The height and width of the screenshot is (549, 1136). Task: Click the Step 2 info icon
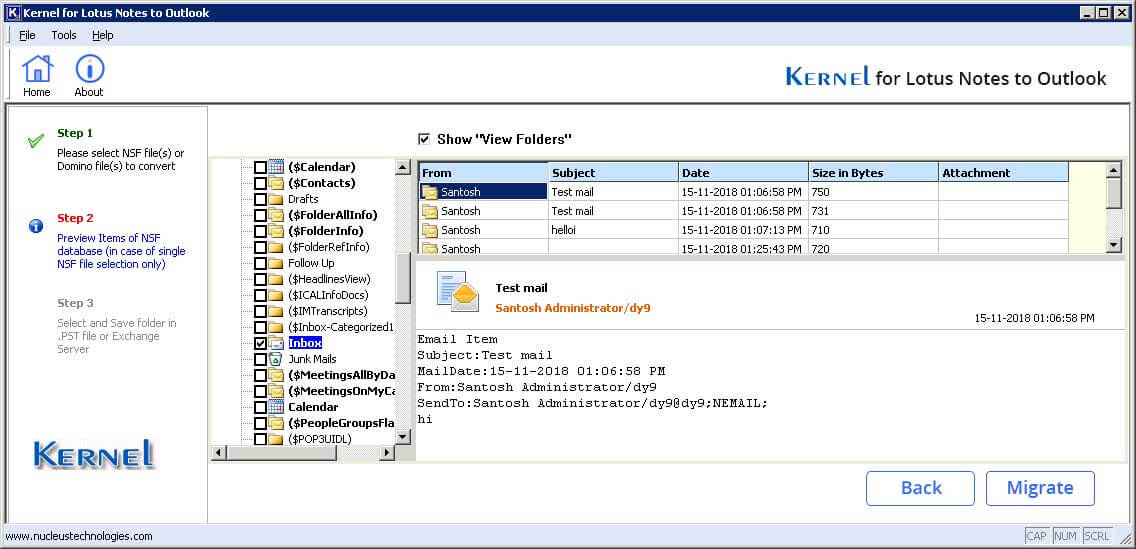click(x=36, y=226)
